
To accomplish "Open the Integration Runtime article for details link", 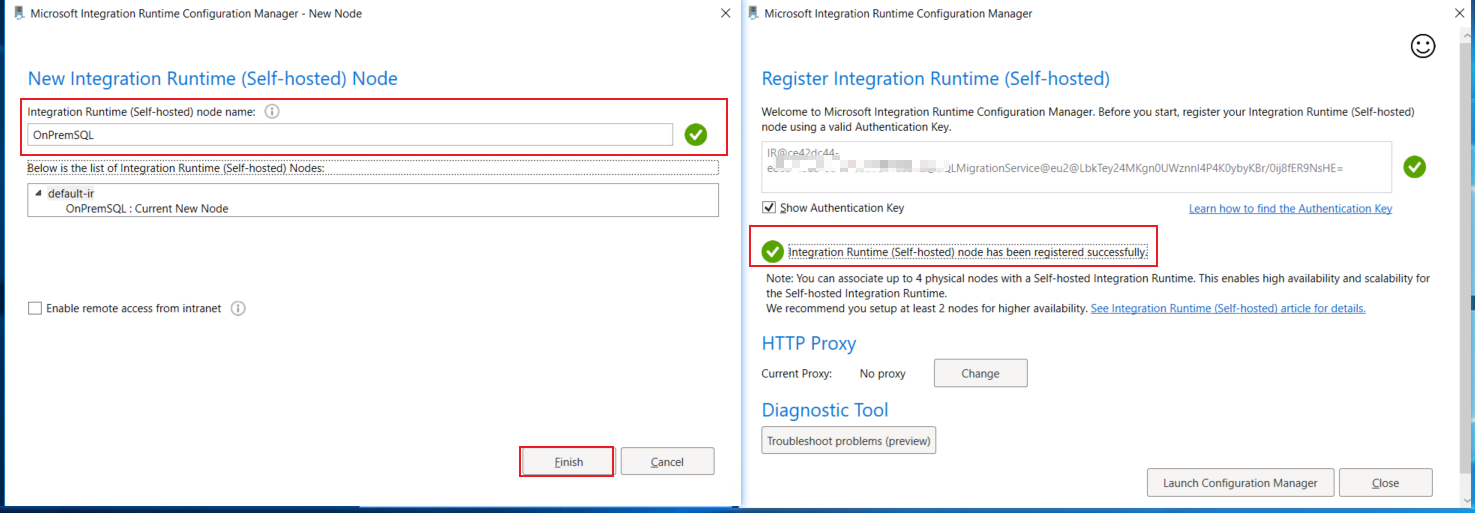I will [x=1227, y=309].
